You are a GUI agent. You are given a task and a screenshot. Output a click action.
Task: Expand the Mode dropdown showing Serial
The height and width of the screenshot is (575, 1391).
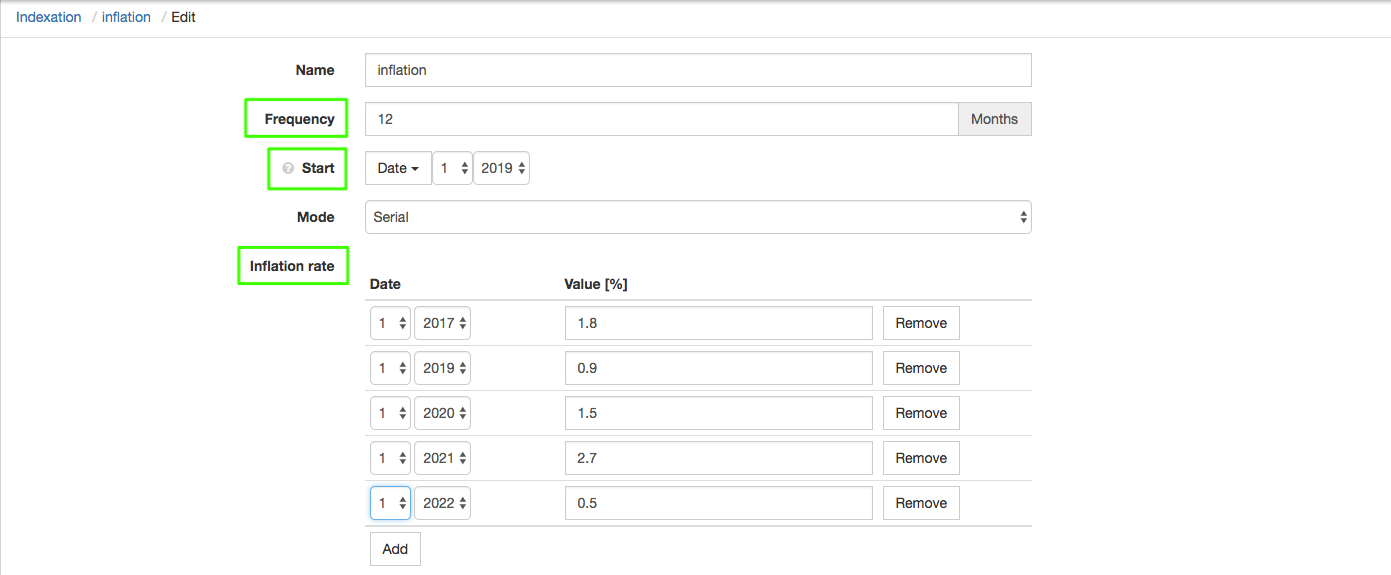[697, 217]
